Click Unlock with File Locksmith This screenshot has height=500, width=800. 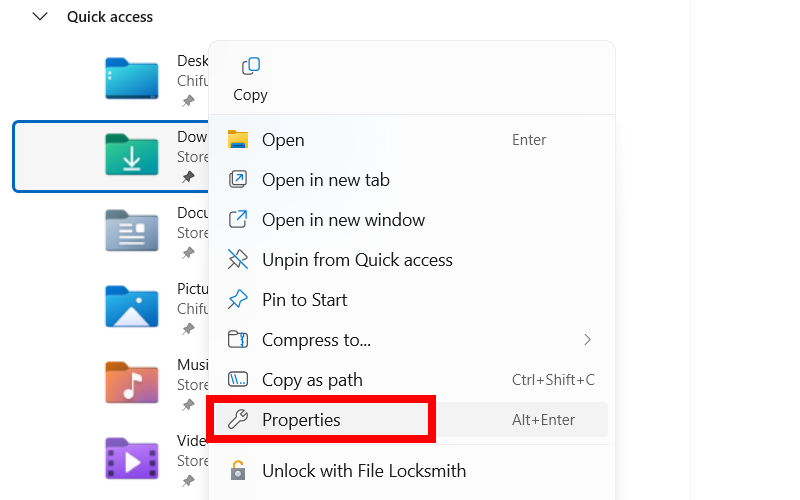pyautogui.click(x=363, y=470)
